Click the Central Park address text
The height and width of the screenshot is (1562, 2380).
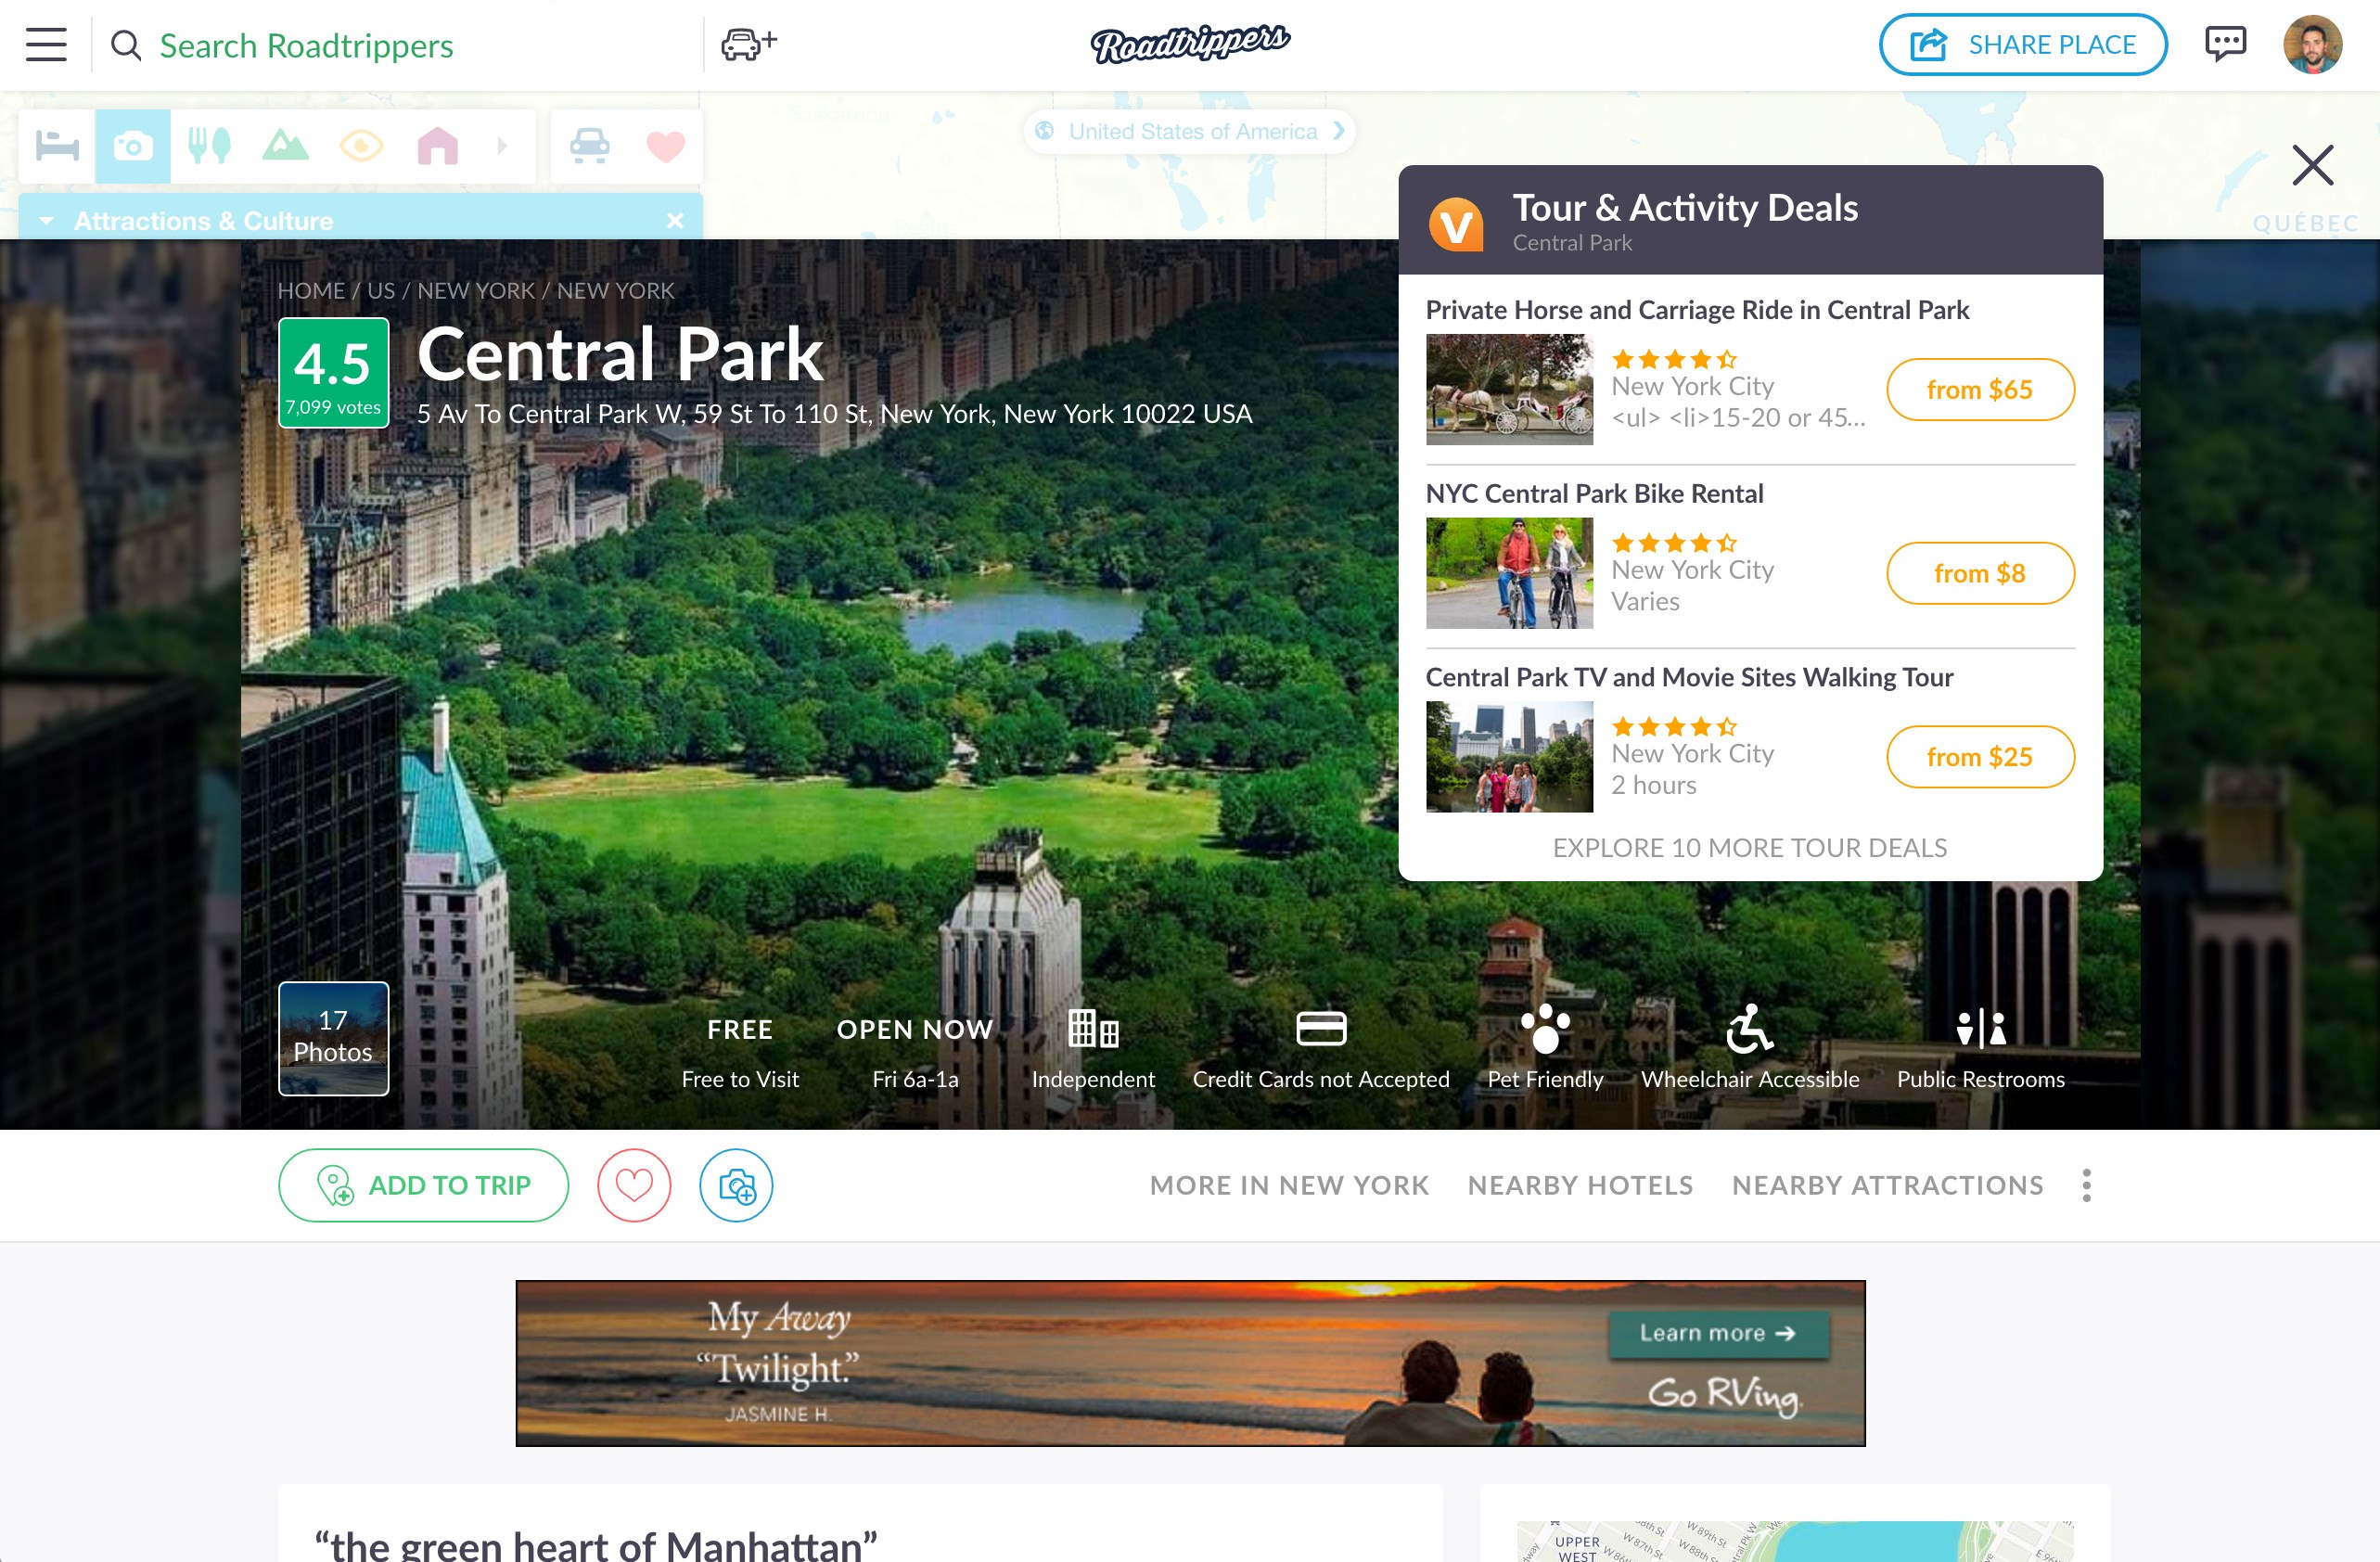(834, 414)
